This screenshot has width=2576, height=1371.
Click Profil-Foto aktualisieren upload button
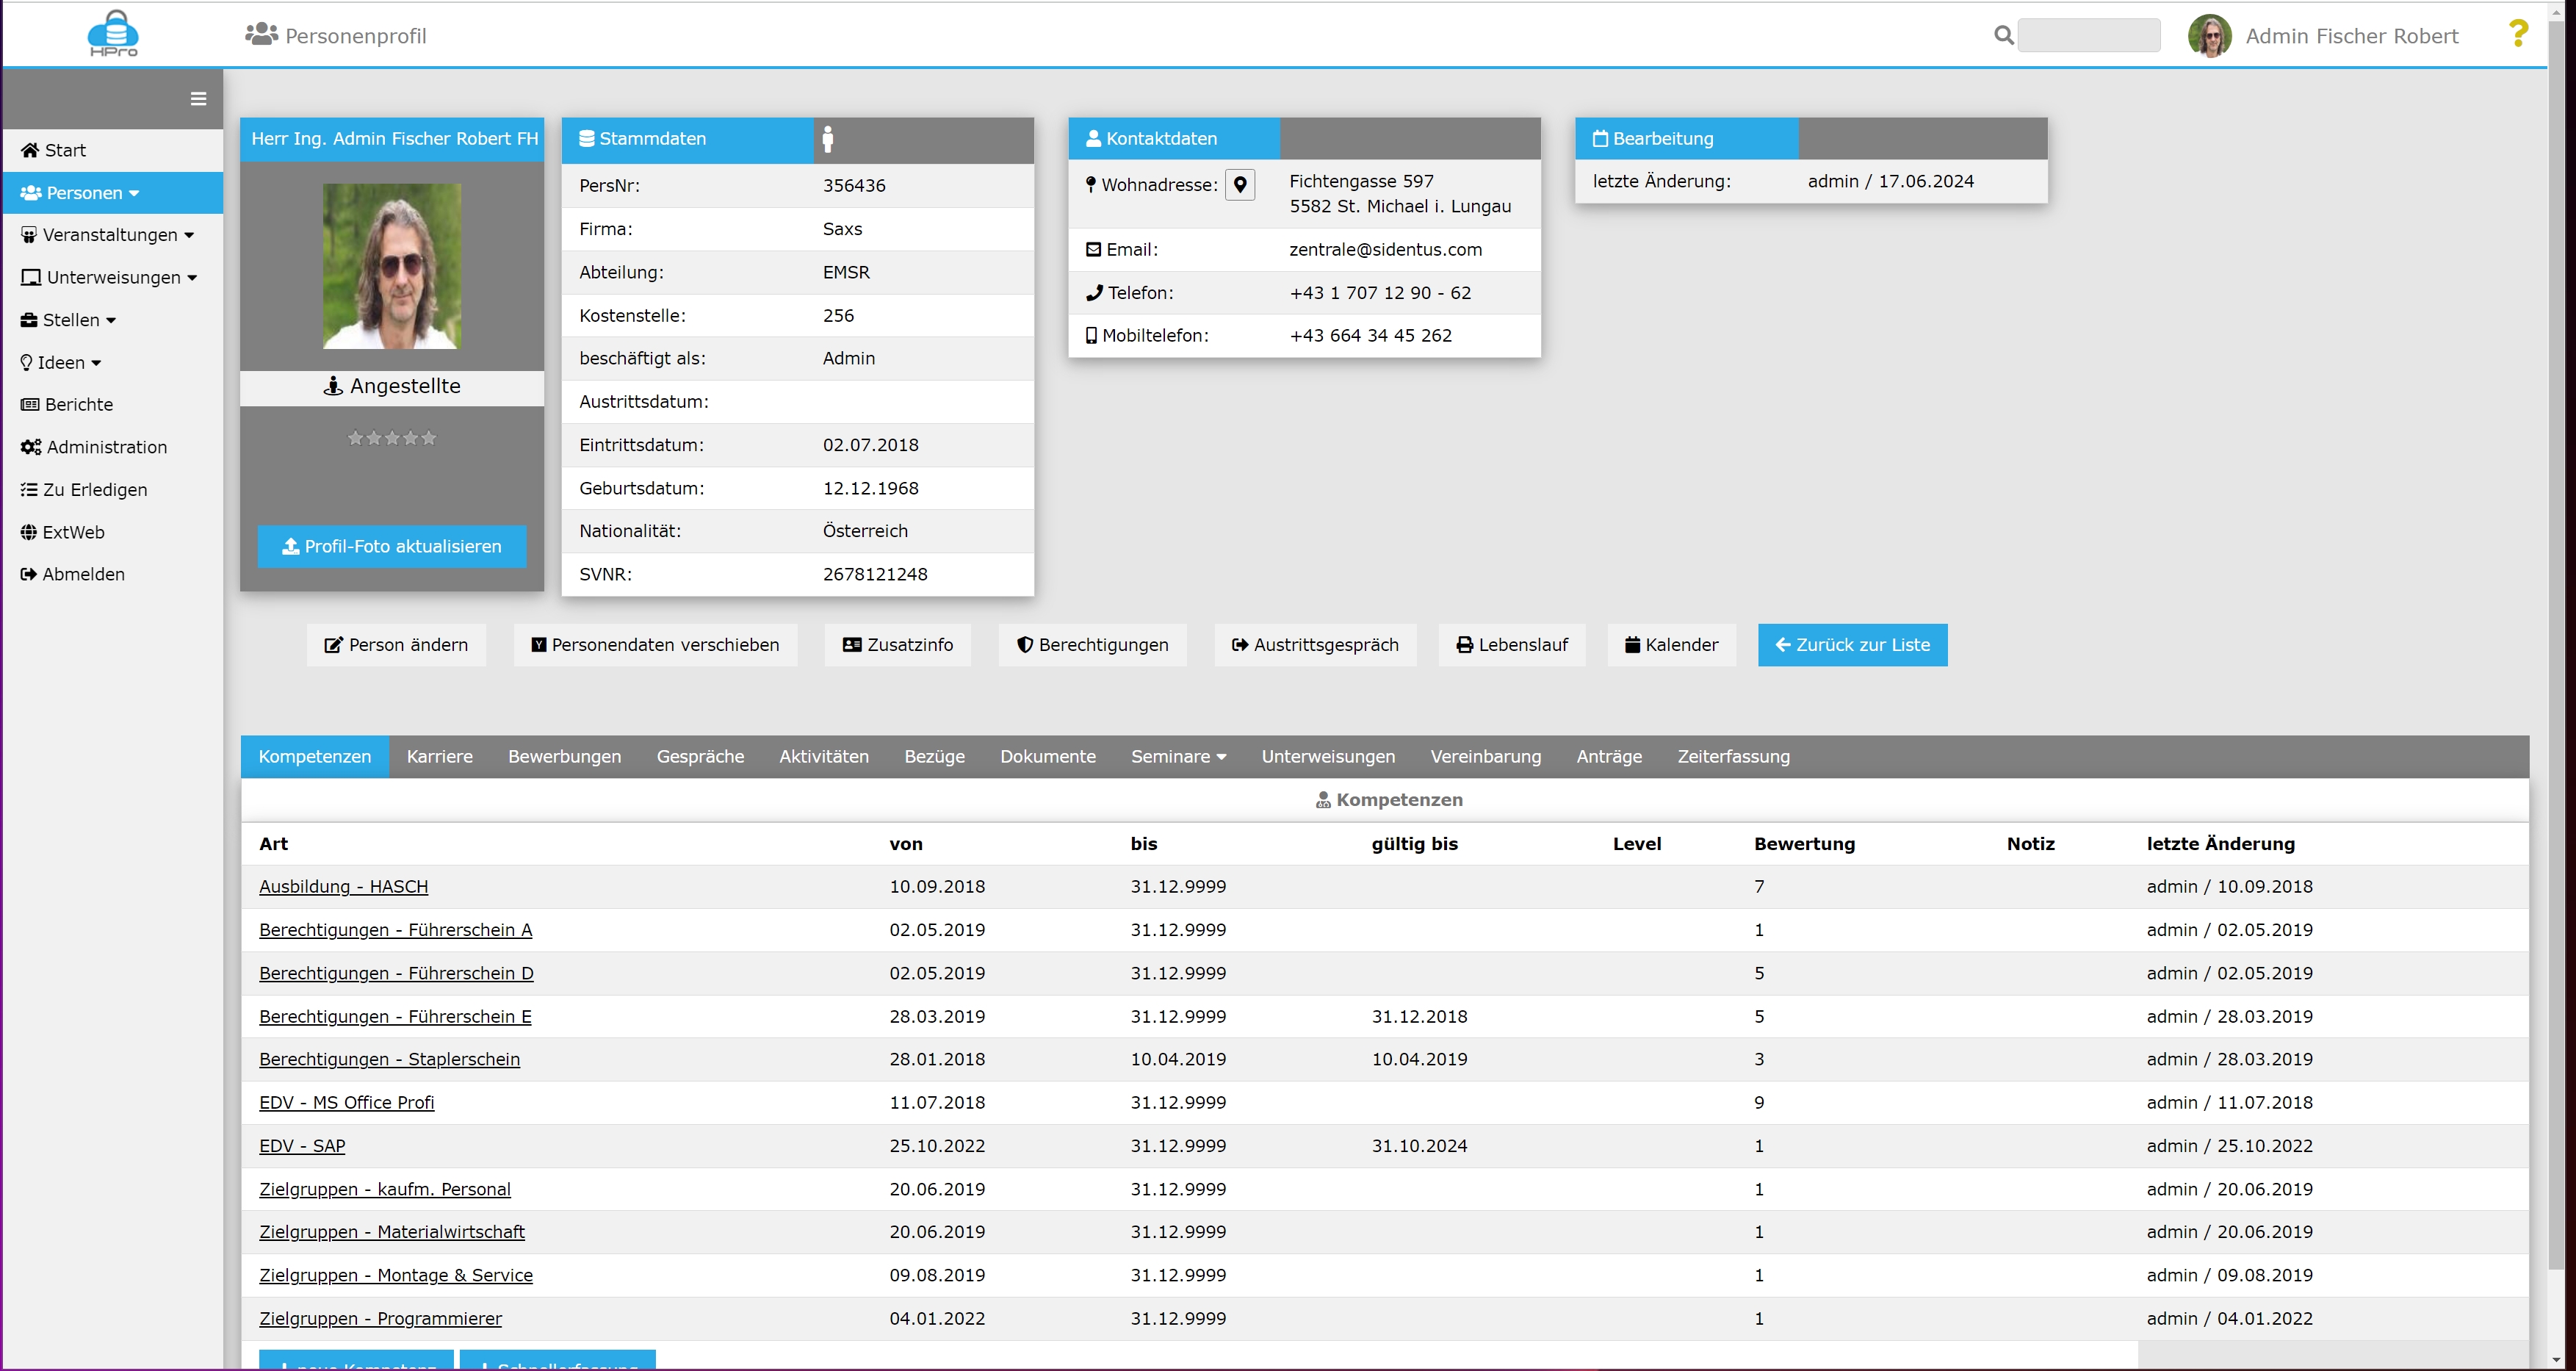[392, 546]
